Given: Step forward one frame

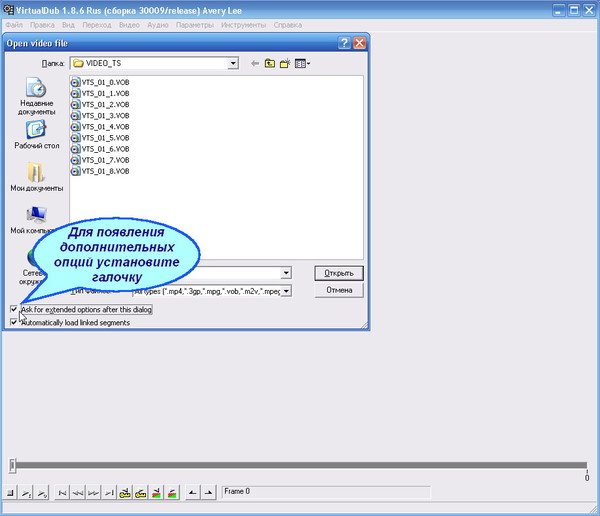Looking at the screenshot, I should pos(93,493).
